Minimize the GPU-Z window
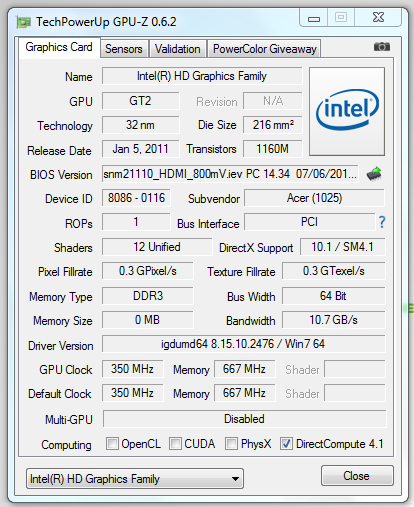The height and width of the screenshot is (507, 414). 314,18
